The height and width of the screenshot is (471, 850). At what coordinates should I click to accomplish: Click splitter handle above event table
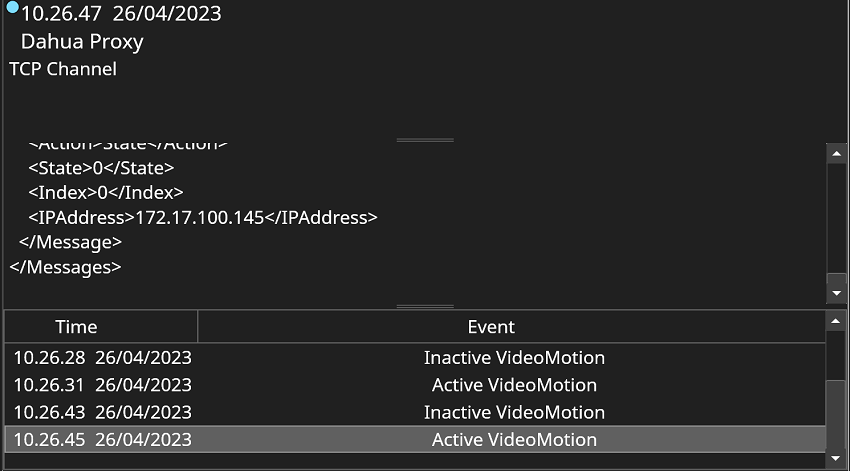[x=425, y=306]
